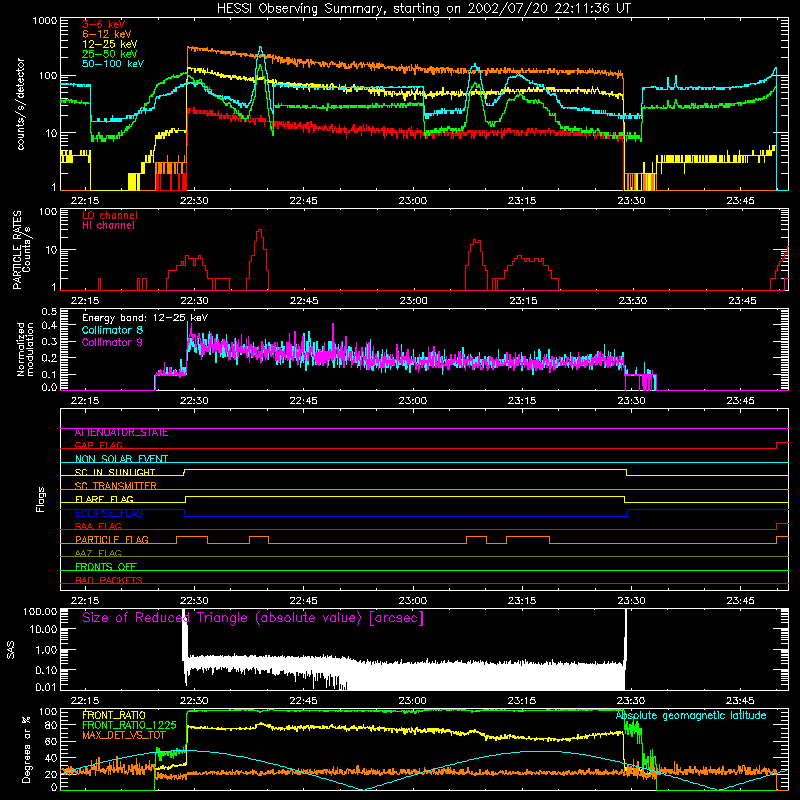Click the 0.5 value on modulation axis

coord(49,311)
